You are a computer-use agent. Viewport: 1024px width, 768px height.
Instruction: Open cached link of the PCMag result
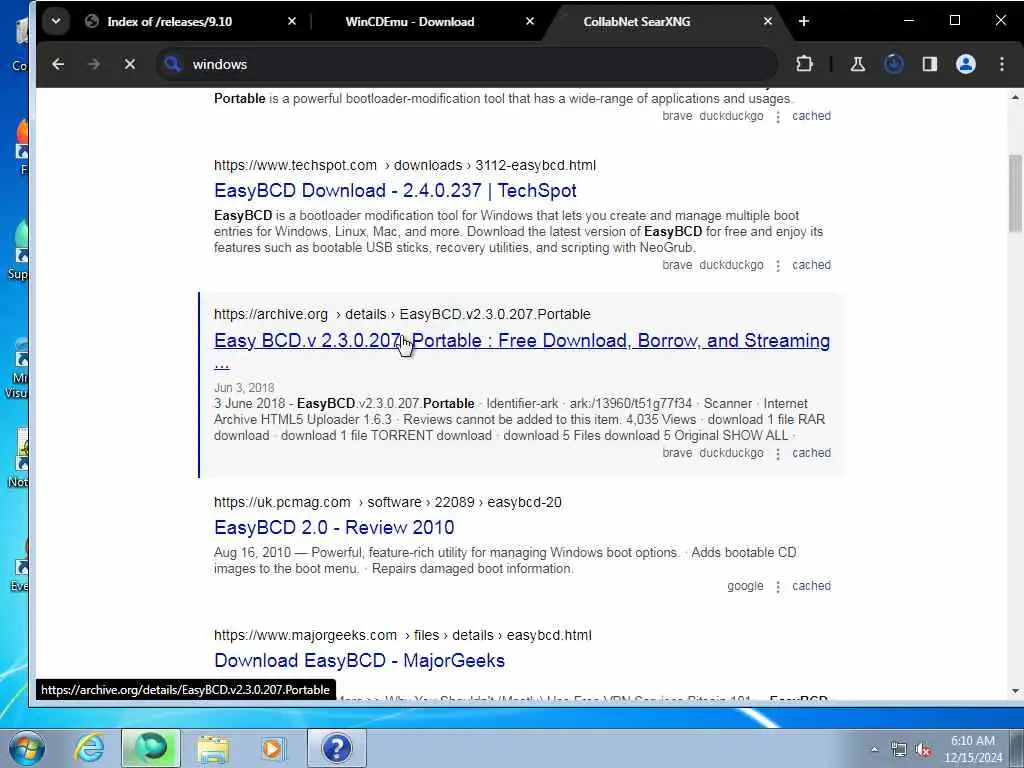click(x=811, y=586)
